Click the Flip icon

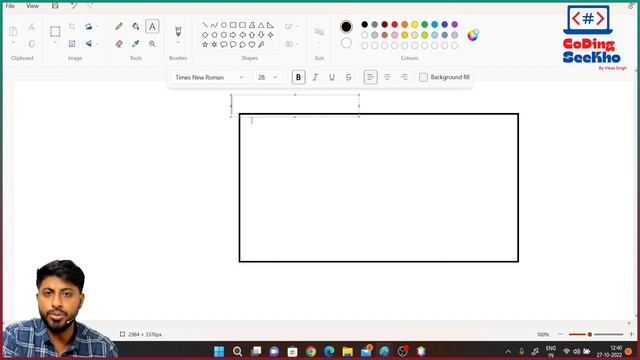point(89,44)
